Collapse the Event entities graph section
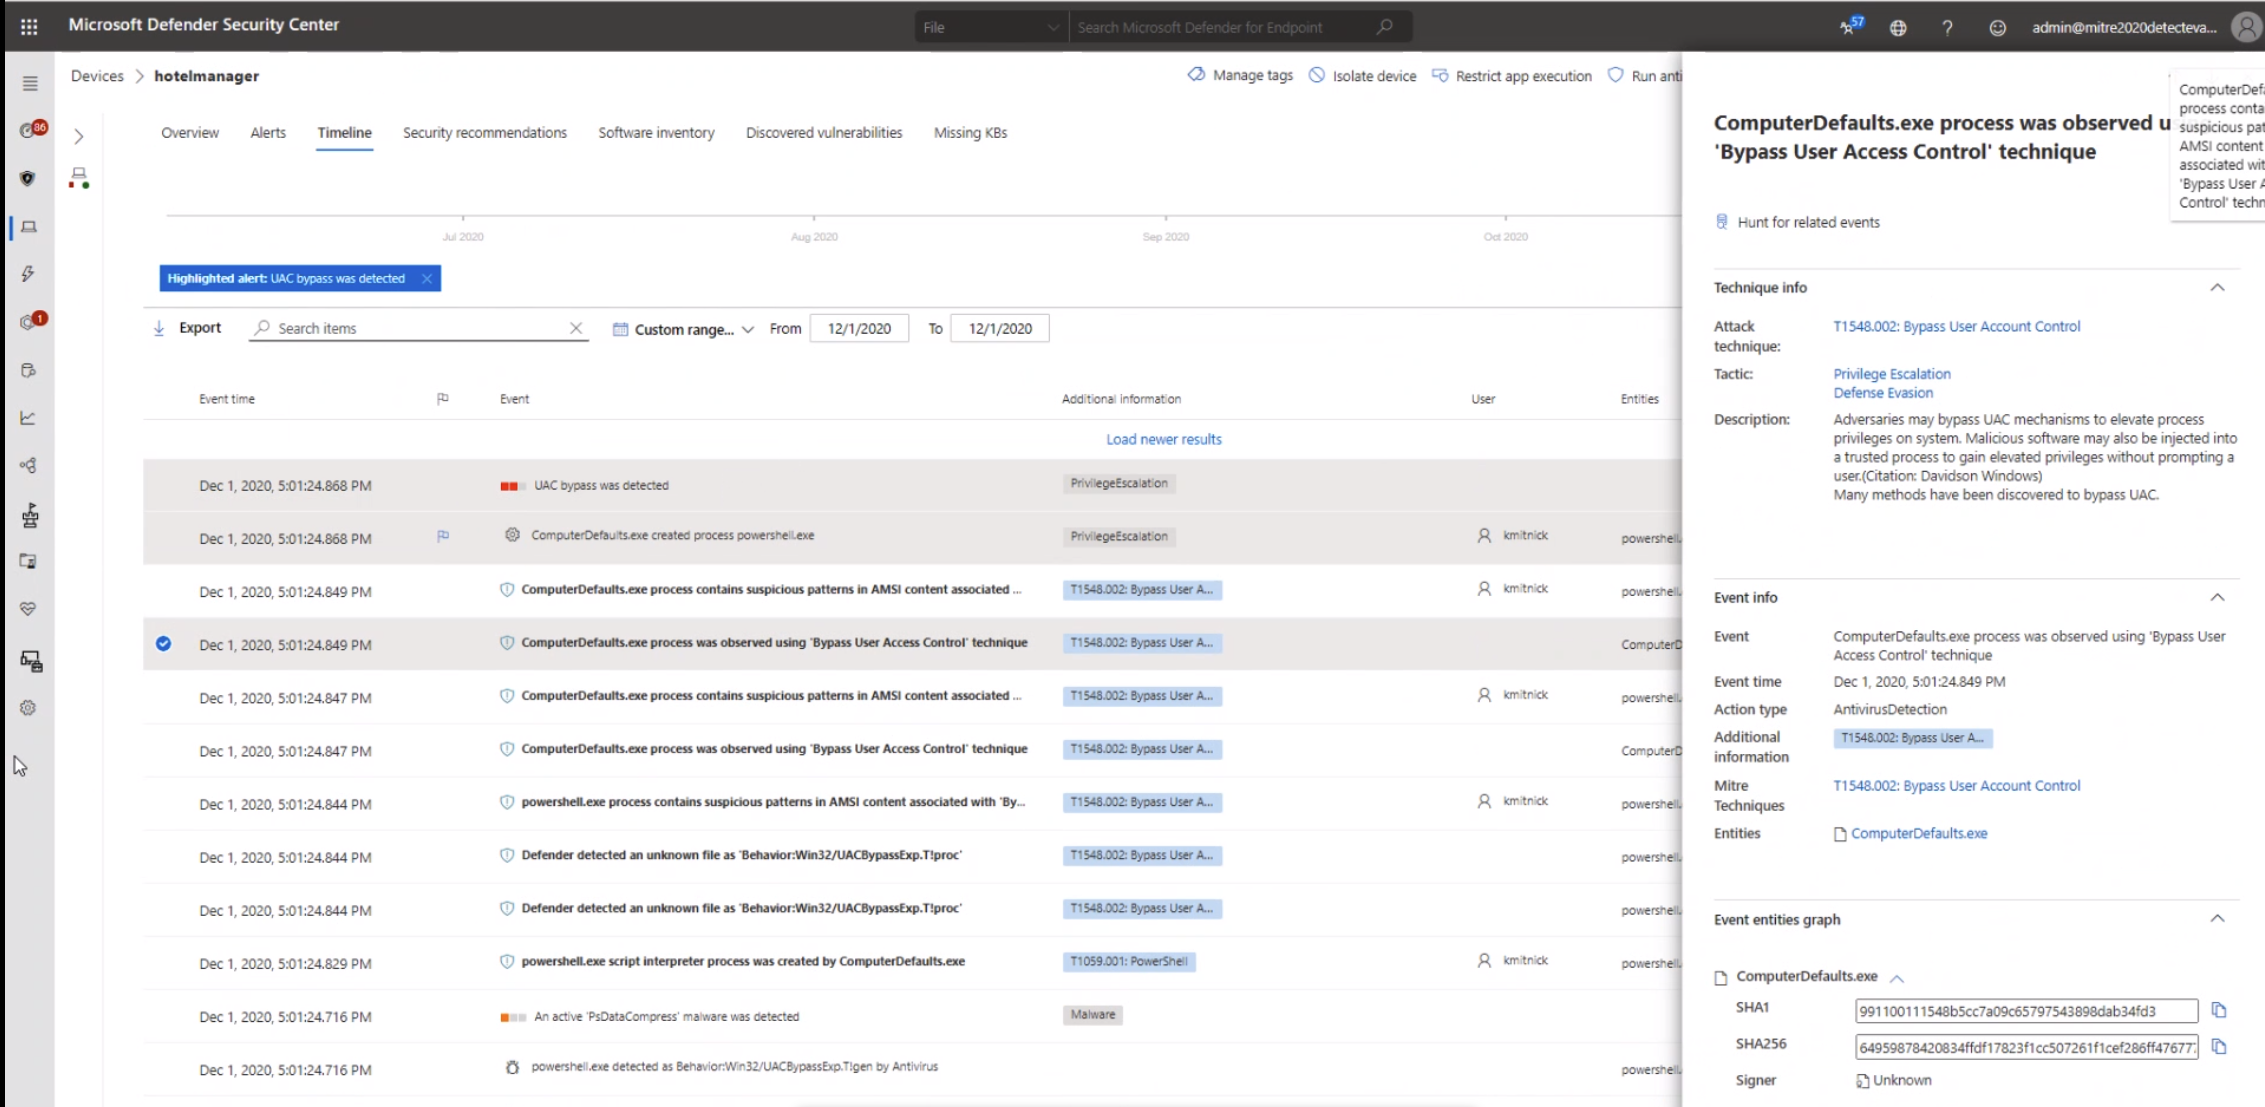The image size is (2265, 1107). point(2217,919)
